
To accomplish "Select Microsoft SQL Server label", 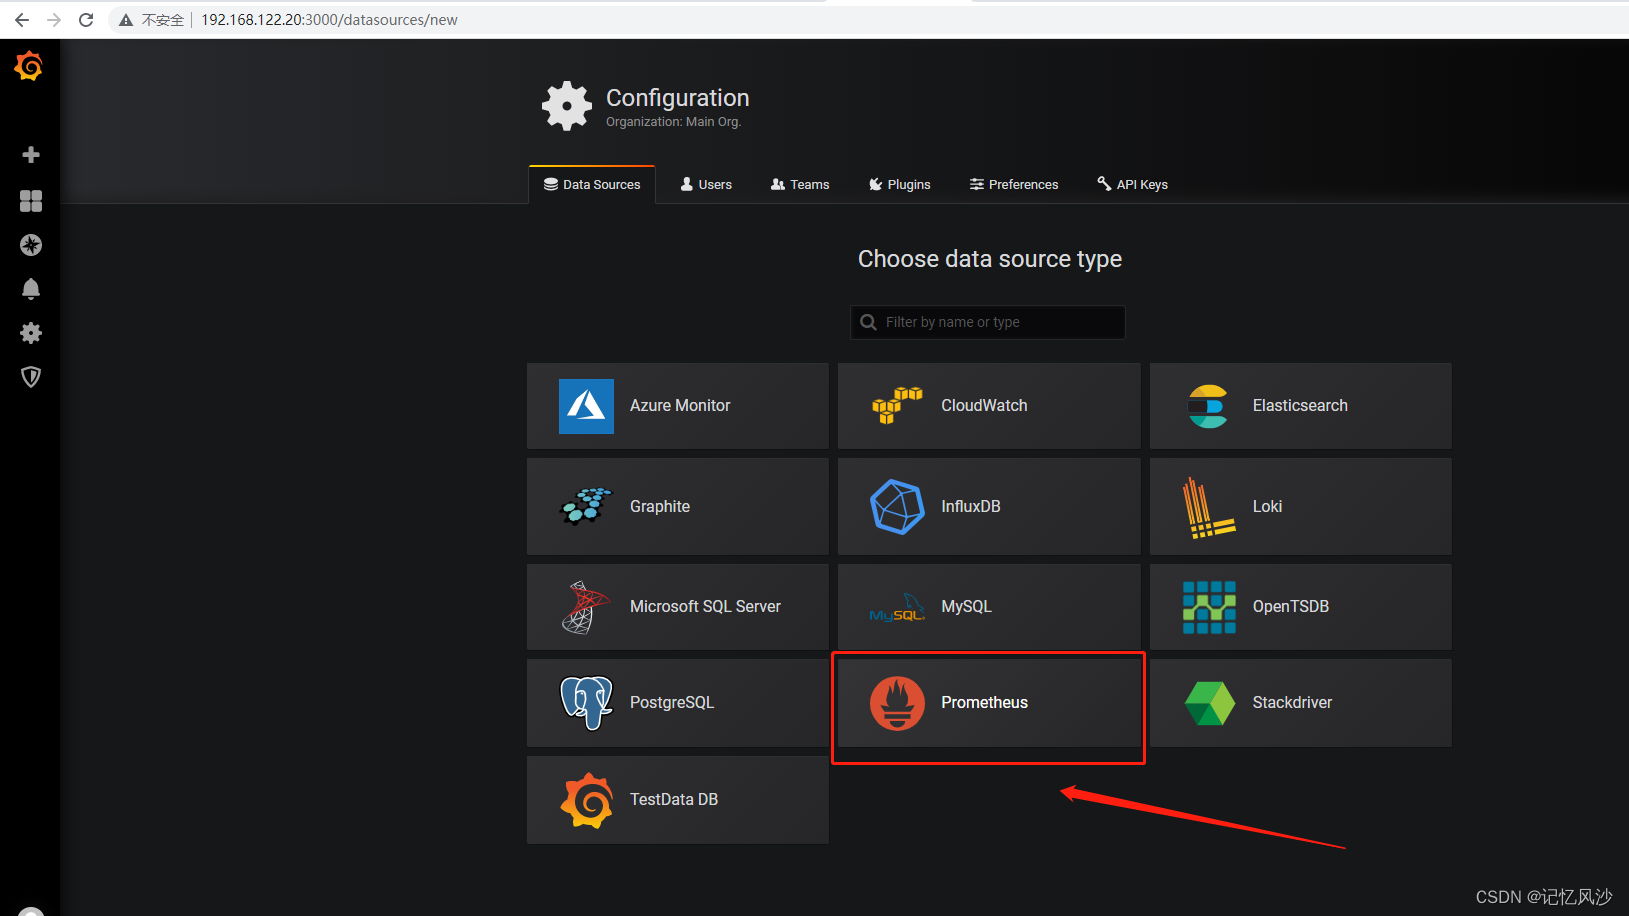I will click(x=705, y=607).
